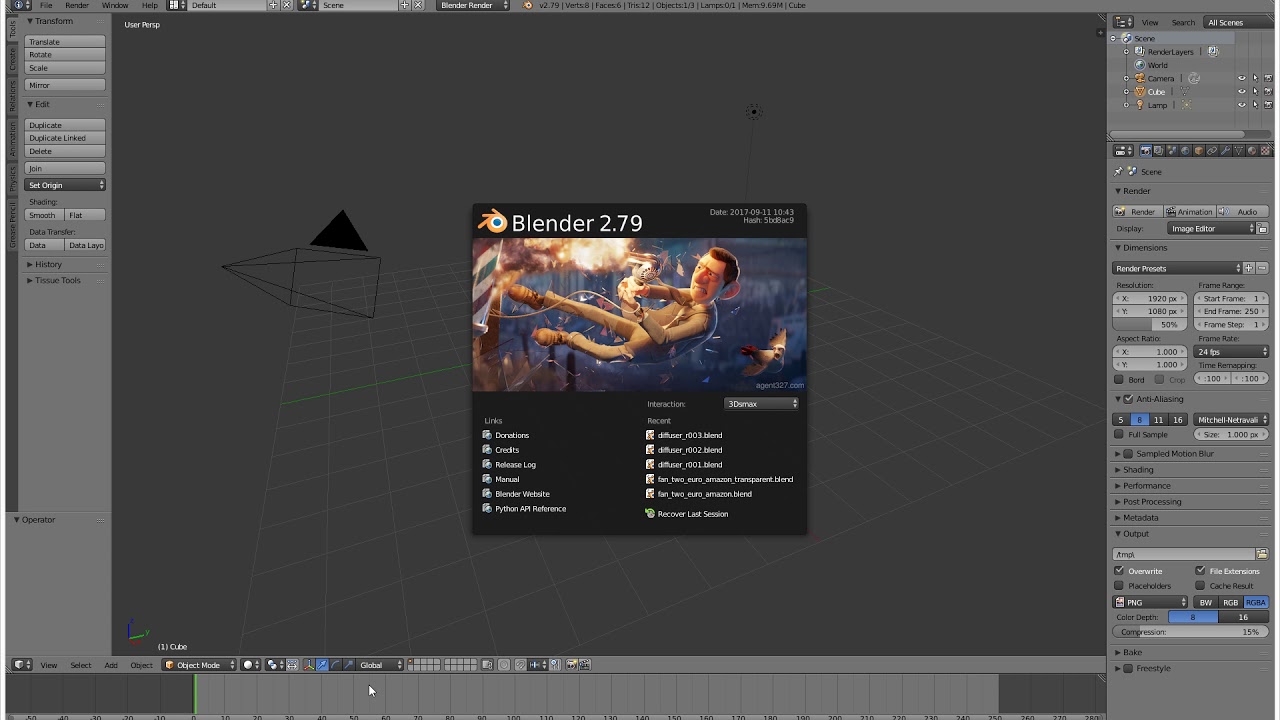
Task: Open the Object Mode dropdown
Action: click(200, 665)
